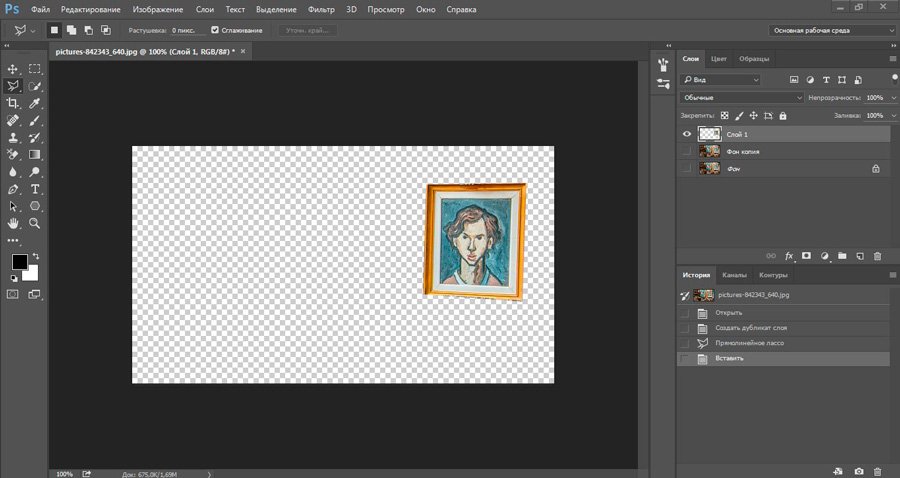This screenshot has height=478, width=900.
Task: Select the Прямолинейное лассо history step
Action: 749,343
